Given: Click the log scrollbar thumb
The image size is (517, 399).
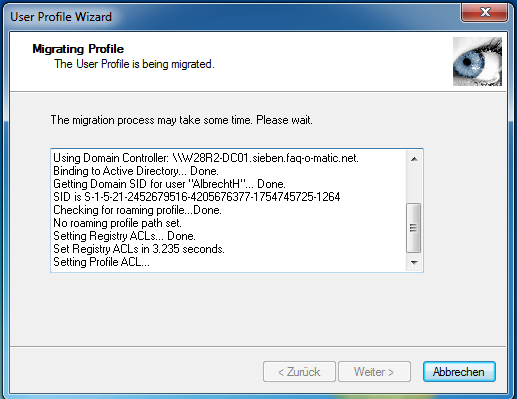Looking at the screenshot, I should pos(414,228).
